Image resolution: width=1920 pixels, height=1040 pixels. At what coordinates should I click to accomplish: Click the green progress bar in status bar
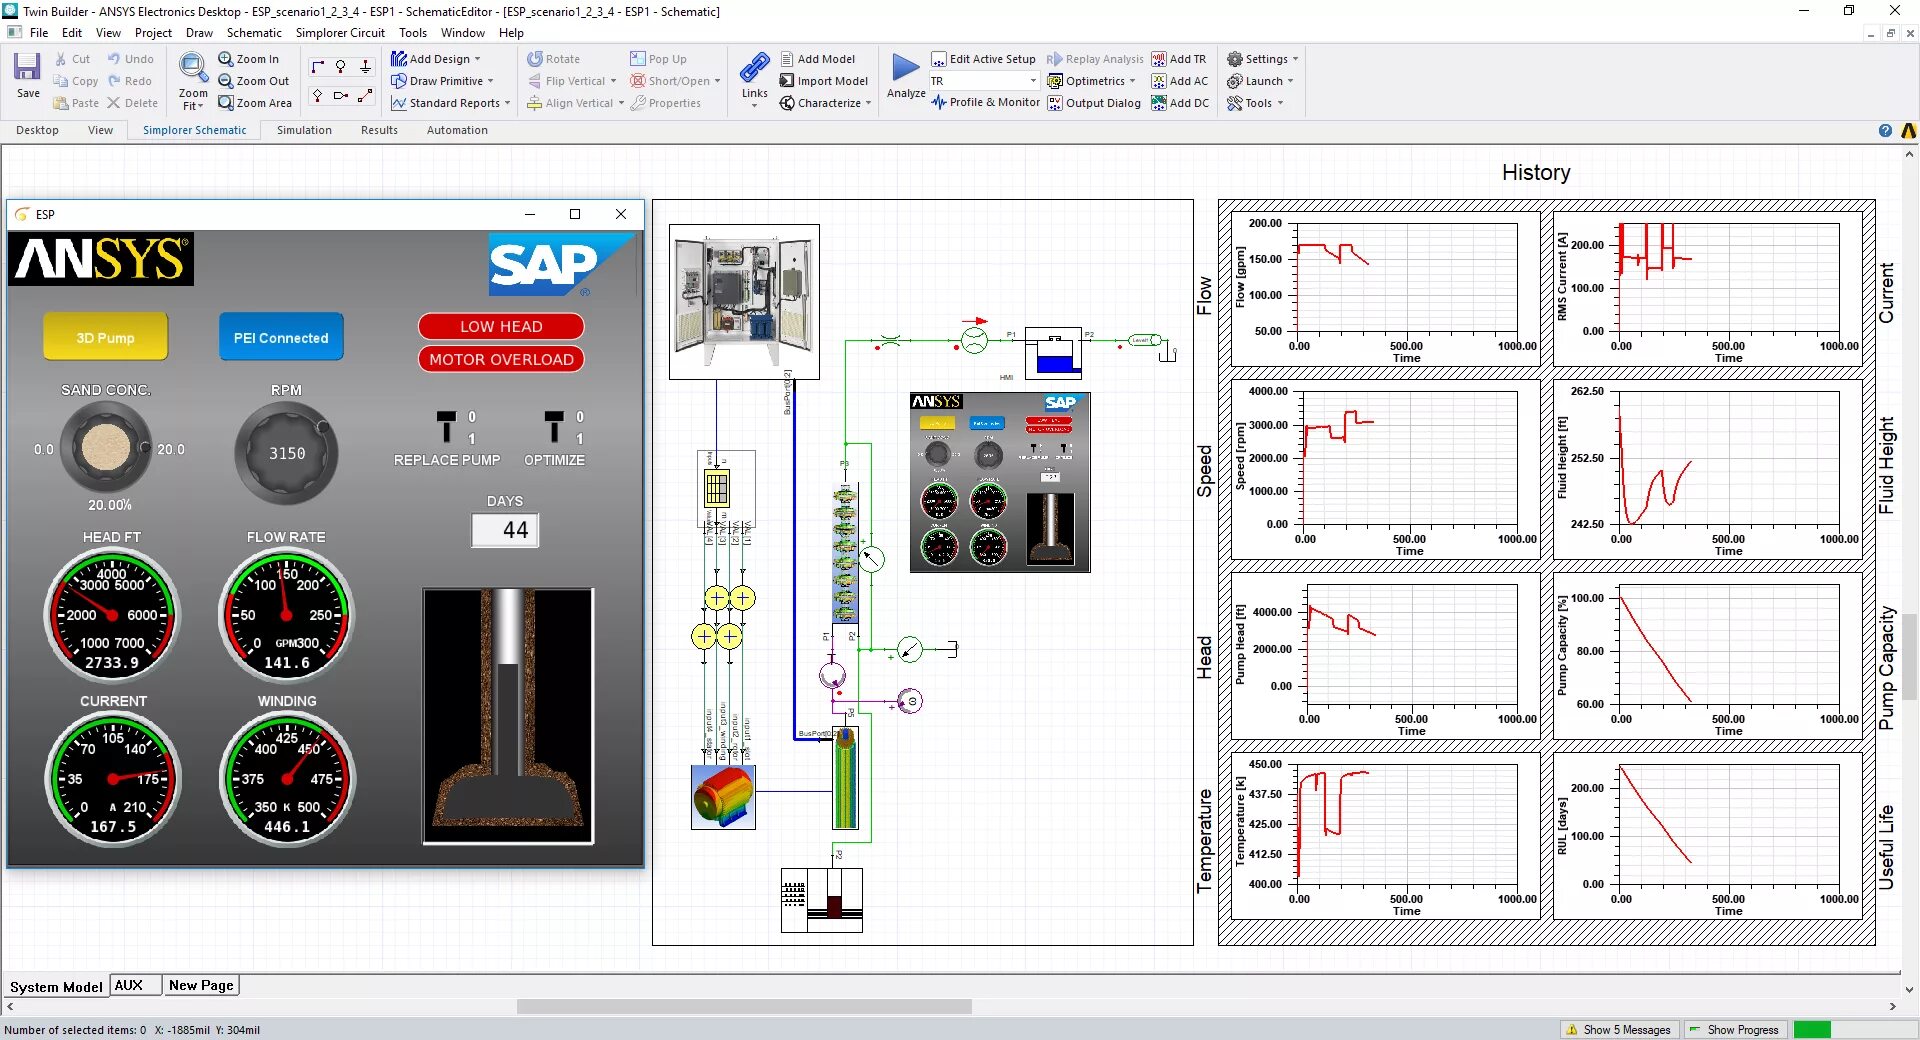(x=1812, y=1029)
